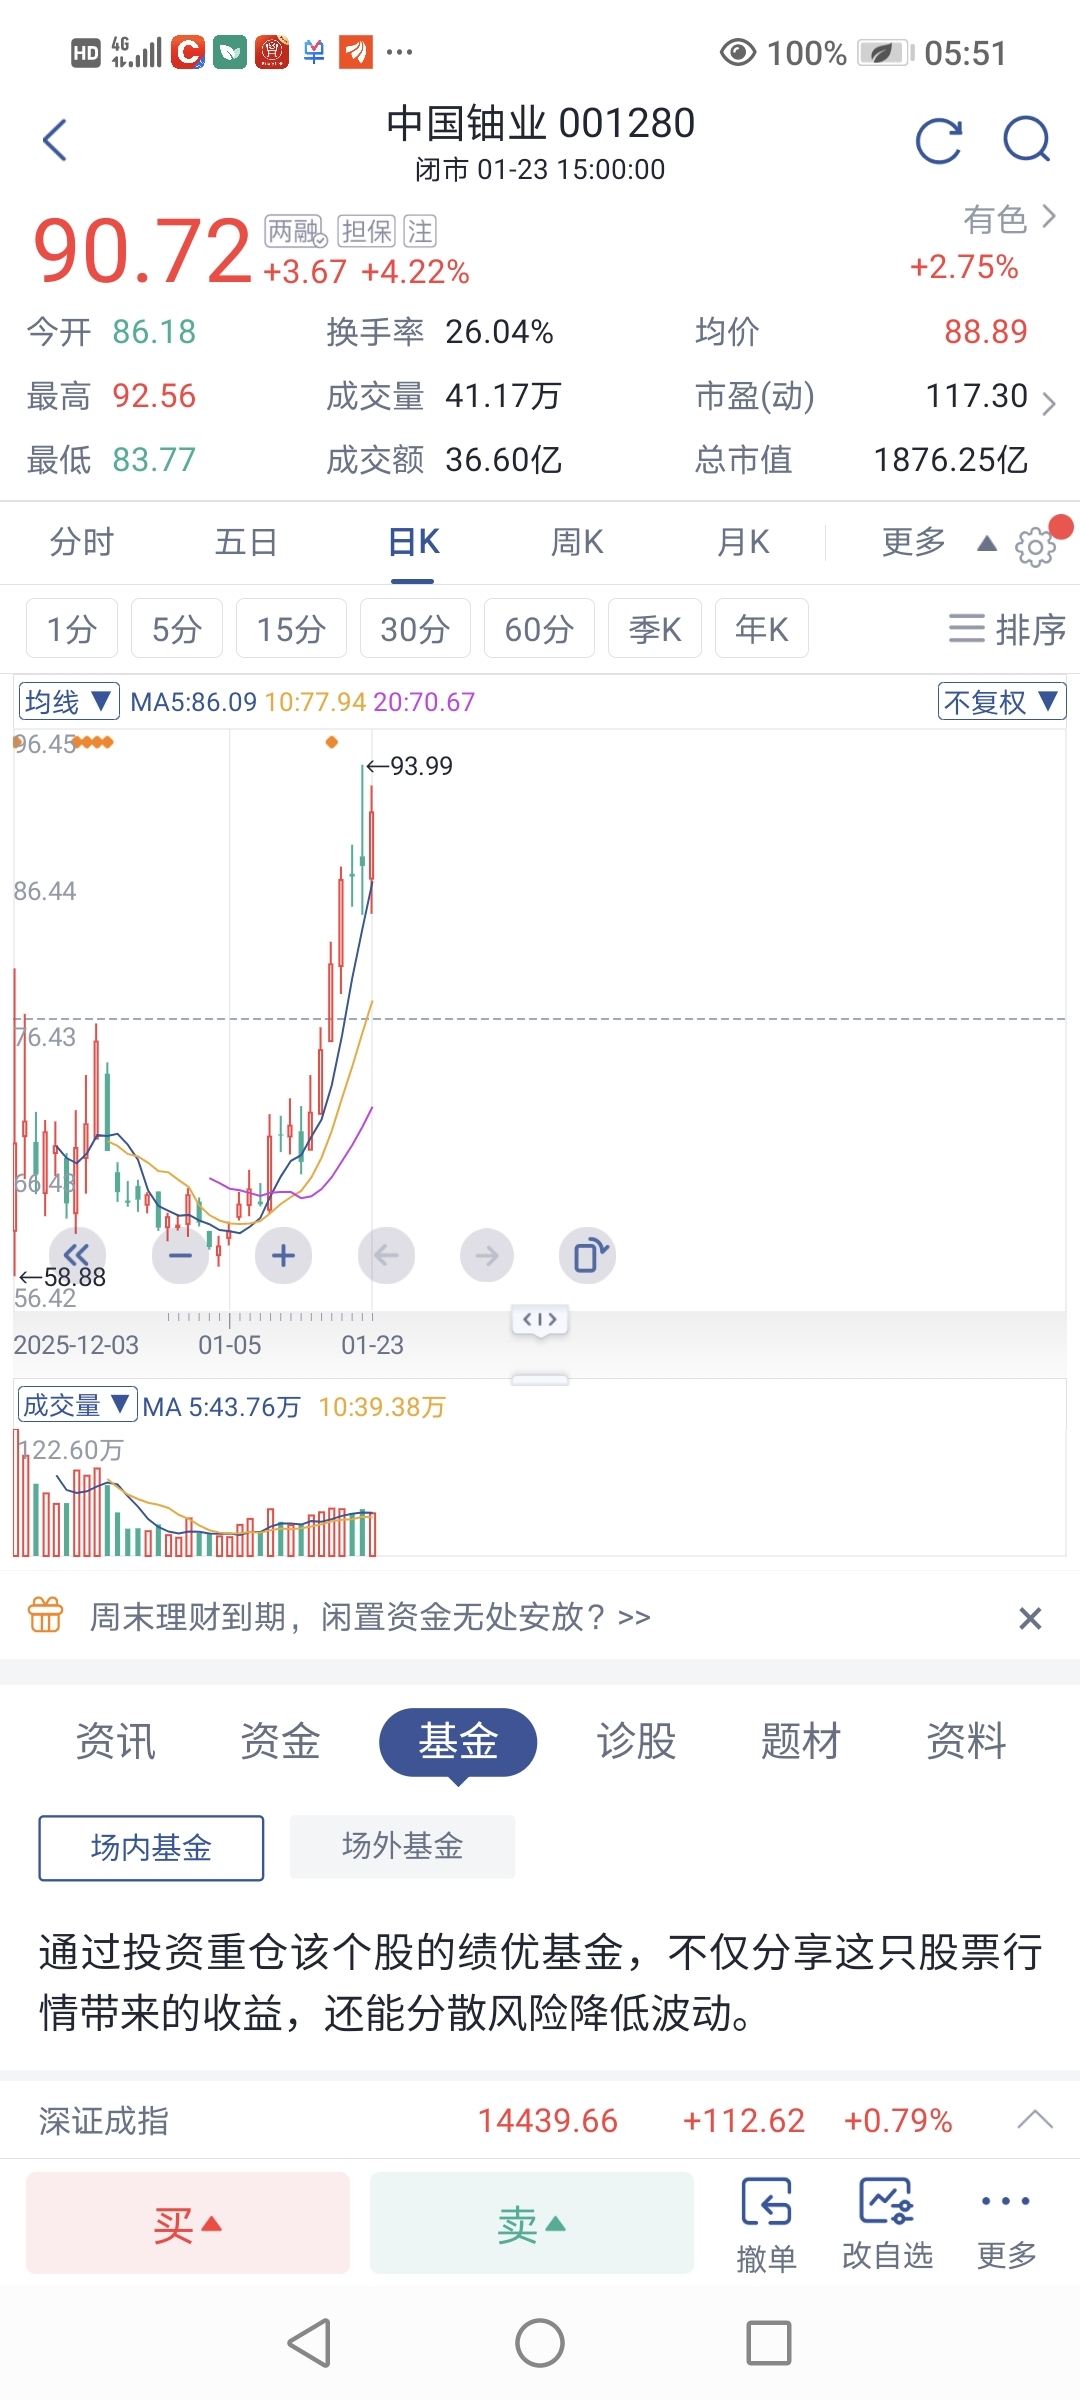
Task: Open chart settings gear icon
Action: pyautogui.click(x=1035, y=546)
